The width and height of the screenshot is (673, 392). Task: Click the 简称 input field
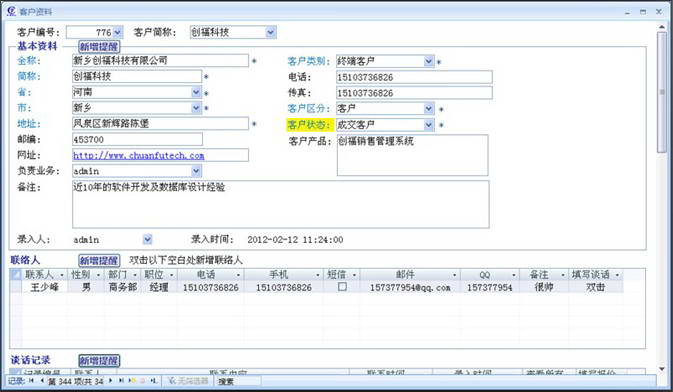click(x=137, y=76)
